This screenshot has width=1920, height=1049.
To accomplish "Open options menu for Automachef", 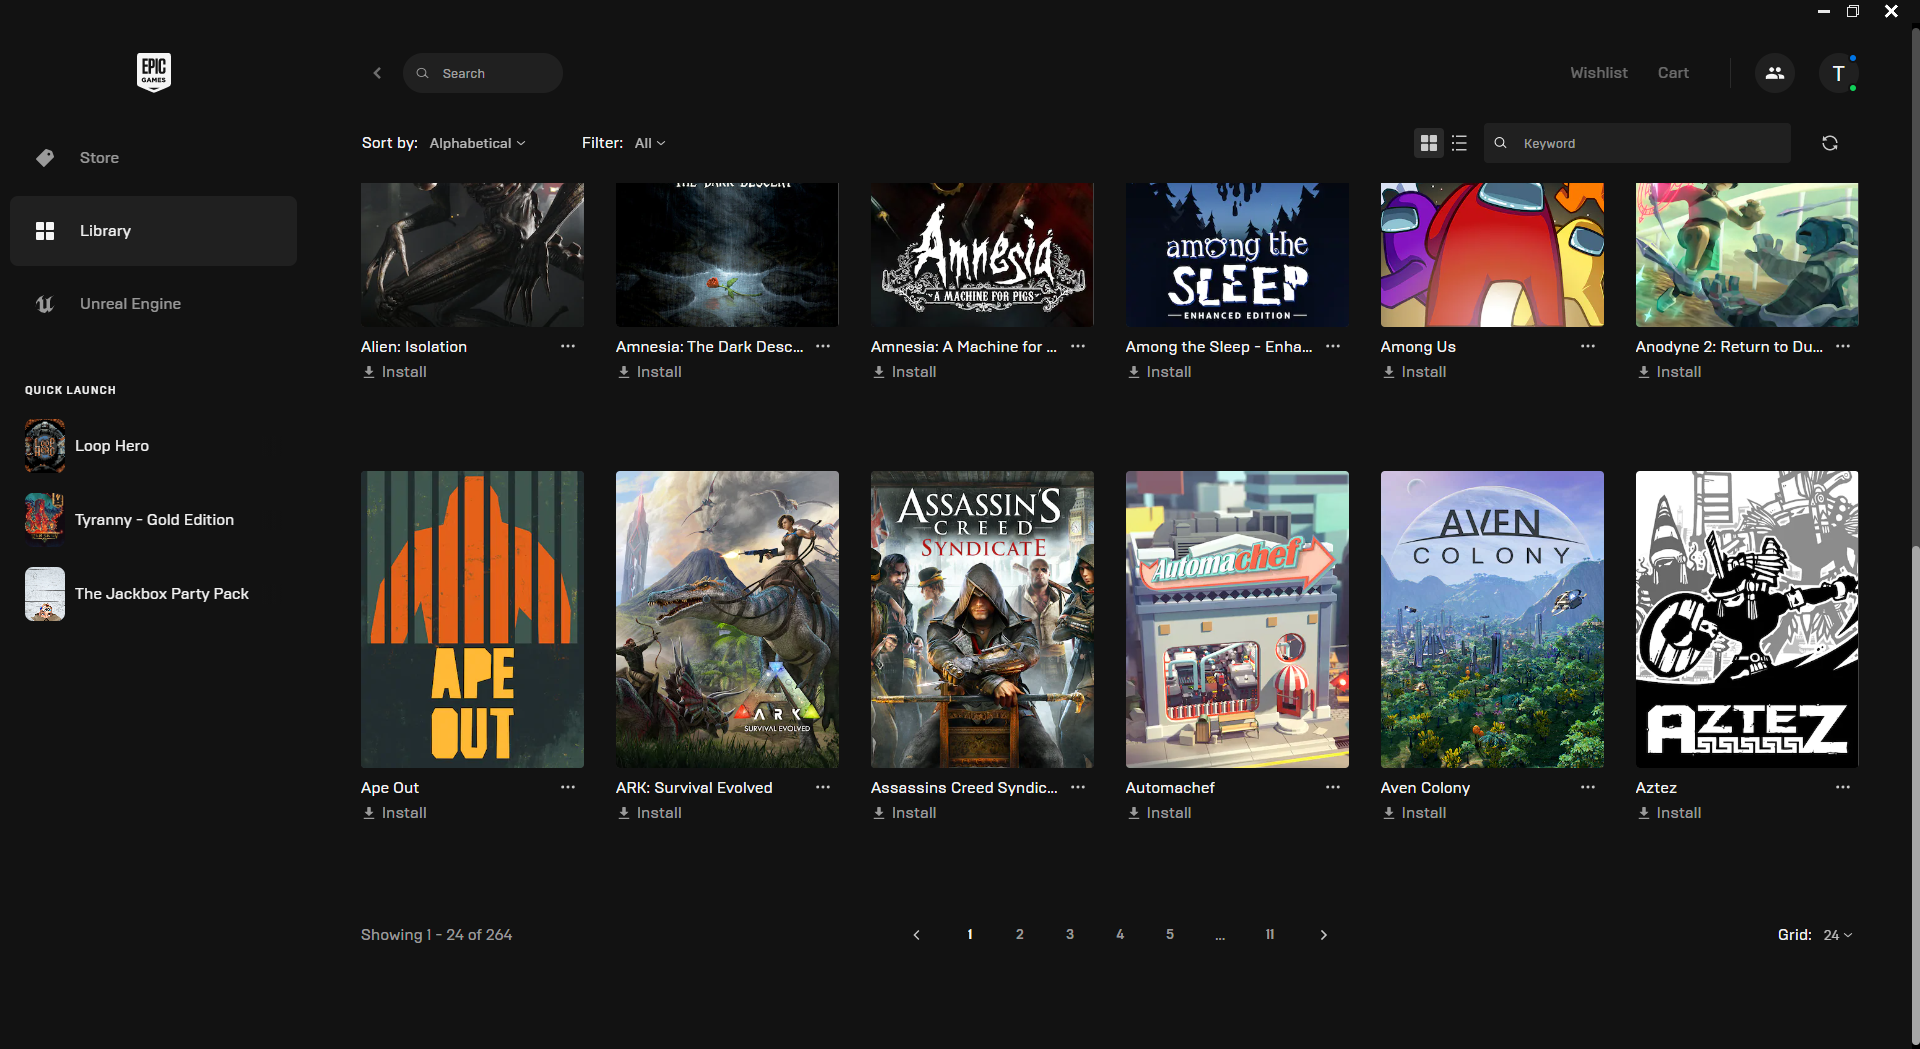I will [1333, 787].
